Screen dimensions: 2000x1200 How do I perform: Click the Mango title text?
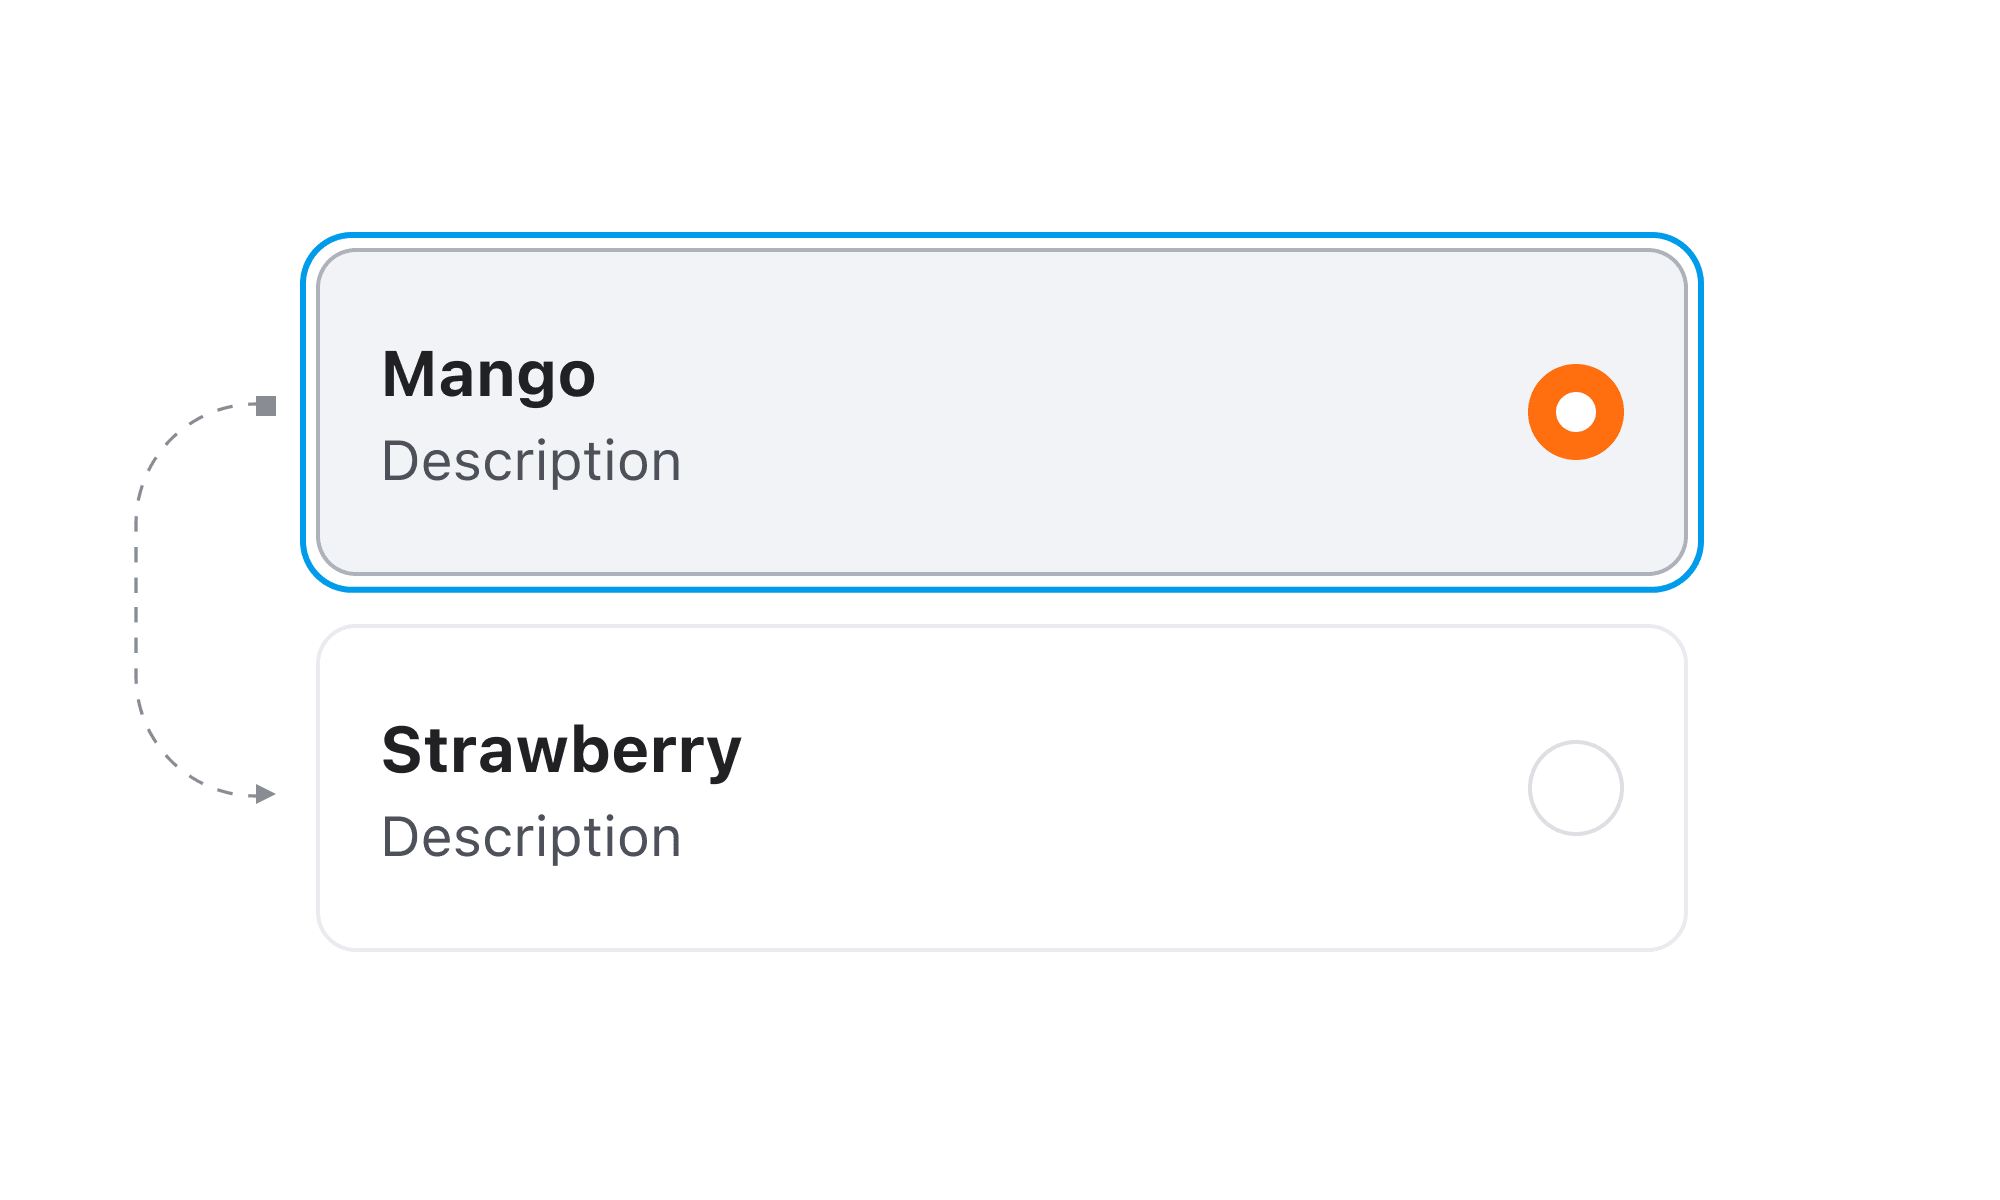pos(488,375)
